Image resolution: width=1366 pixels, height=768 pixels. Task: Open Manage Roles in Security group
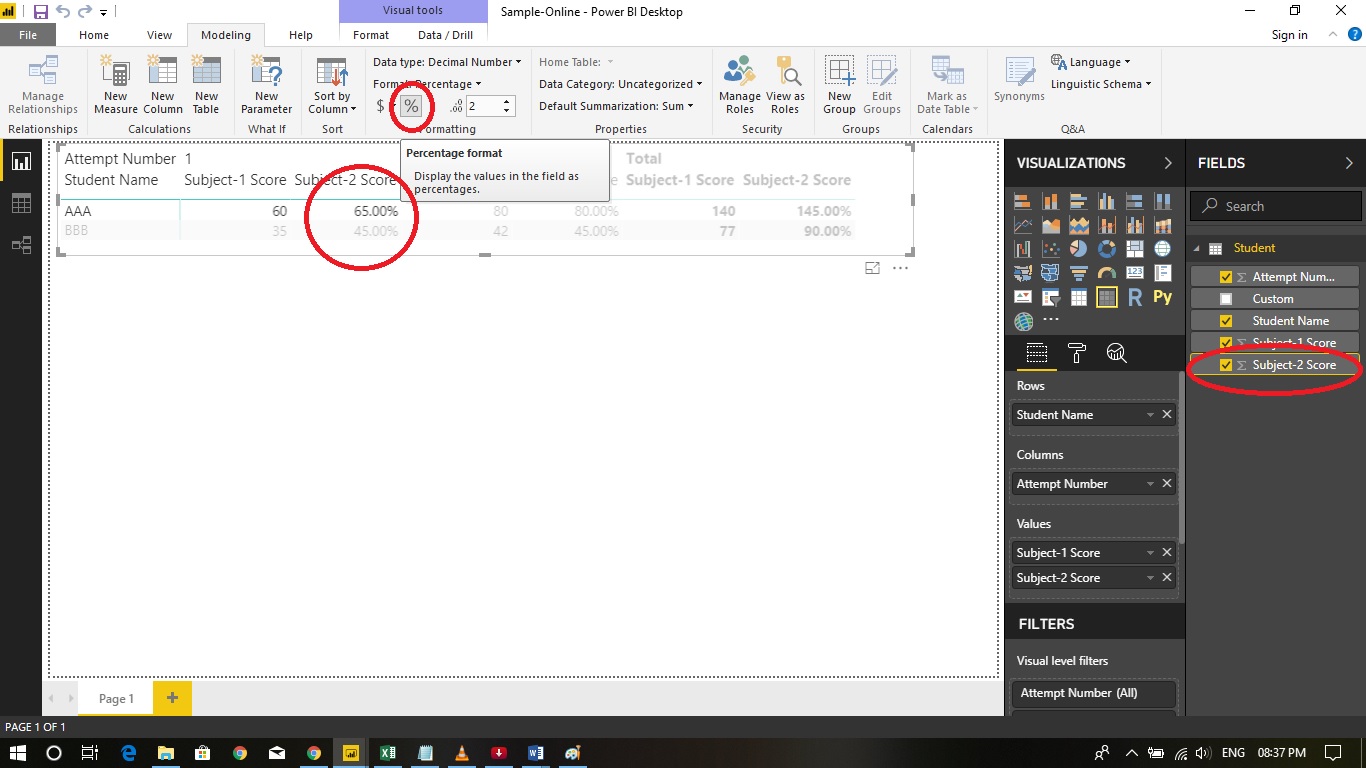pyautogui.click(x=740, y=85)
